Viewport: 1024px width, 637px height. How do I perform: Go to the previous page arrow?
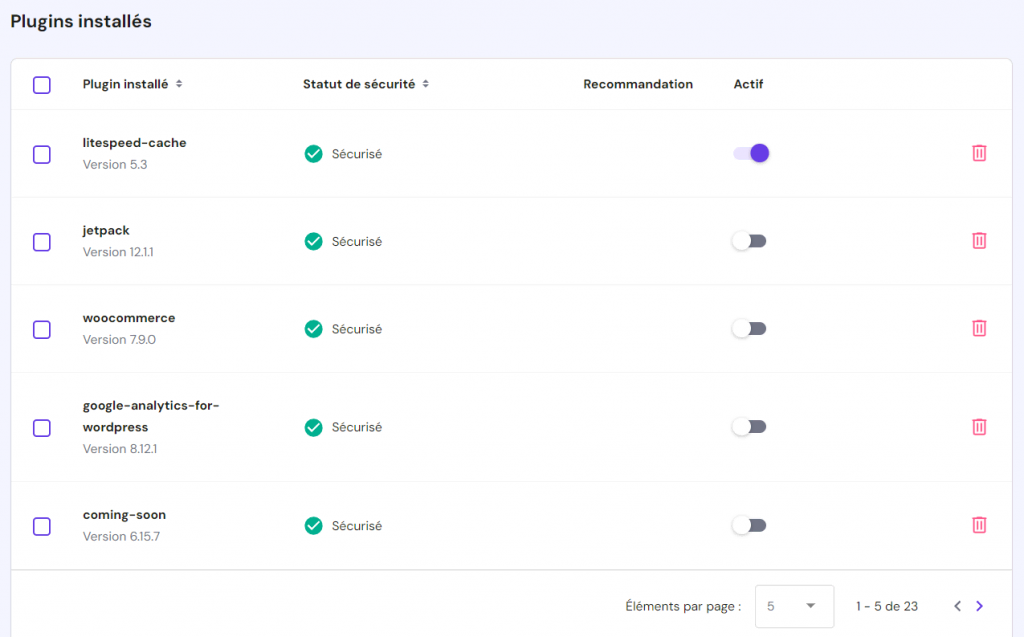pyautogui.click(x=957, y=606)
